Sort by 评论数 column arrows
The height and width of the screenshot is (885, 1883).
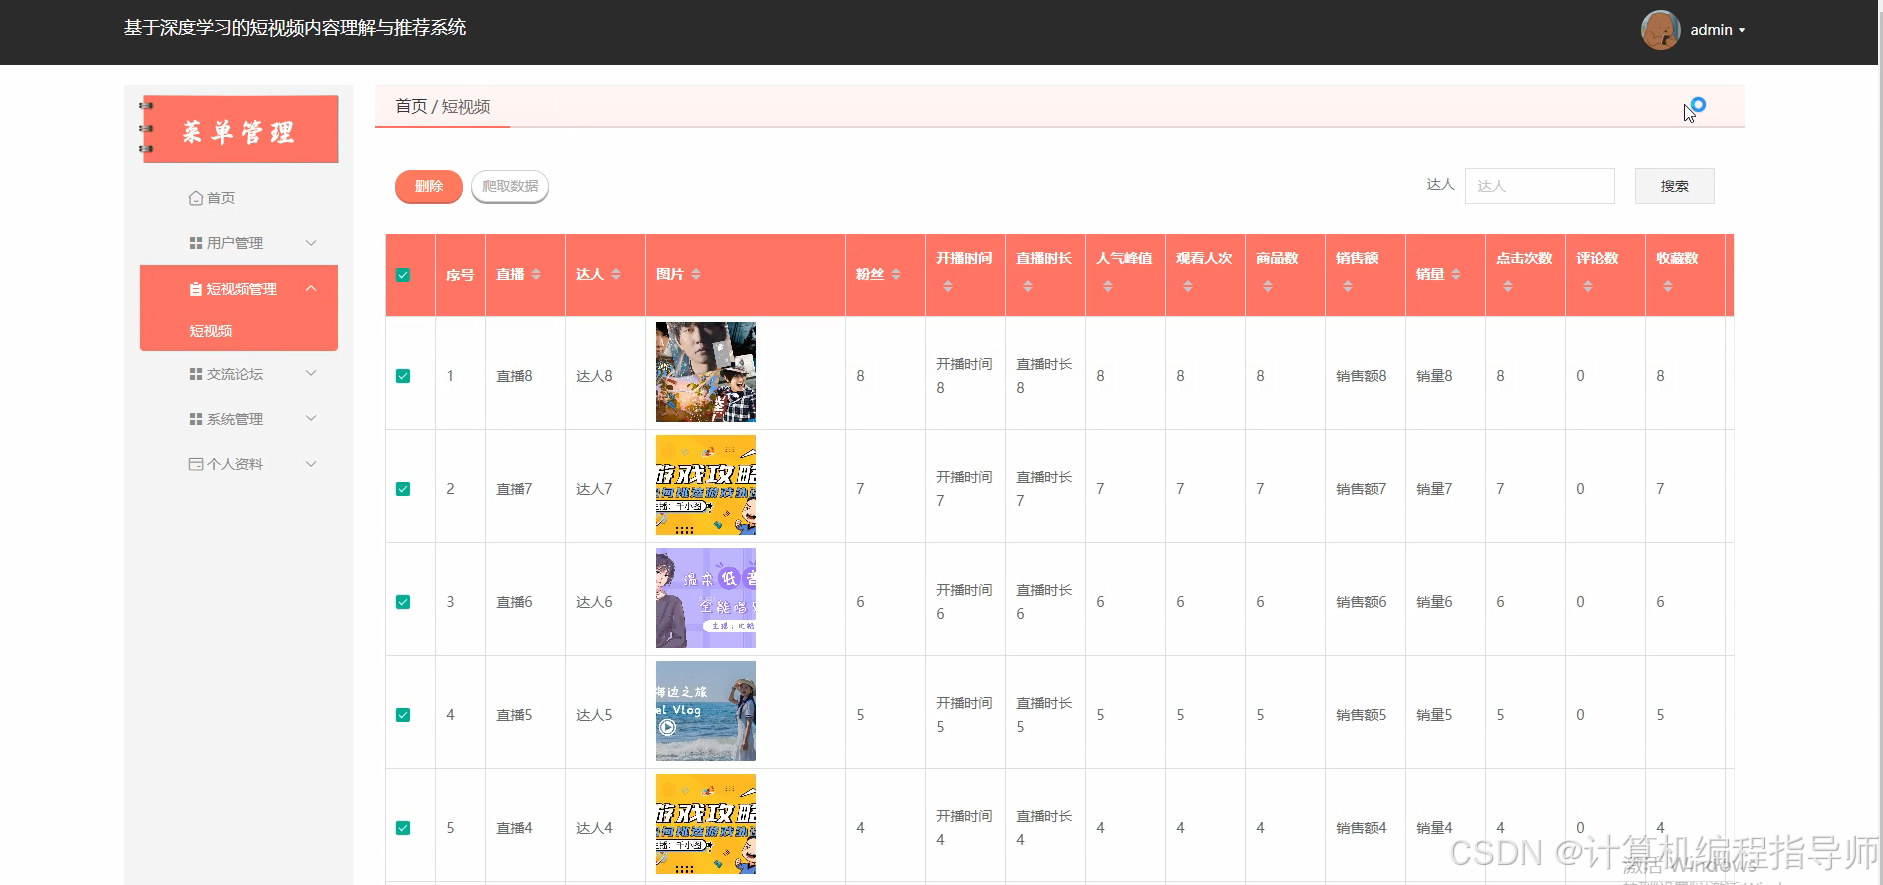1588,287
